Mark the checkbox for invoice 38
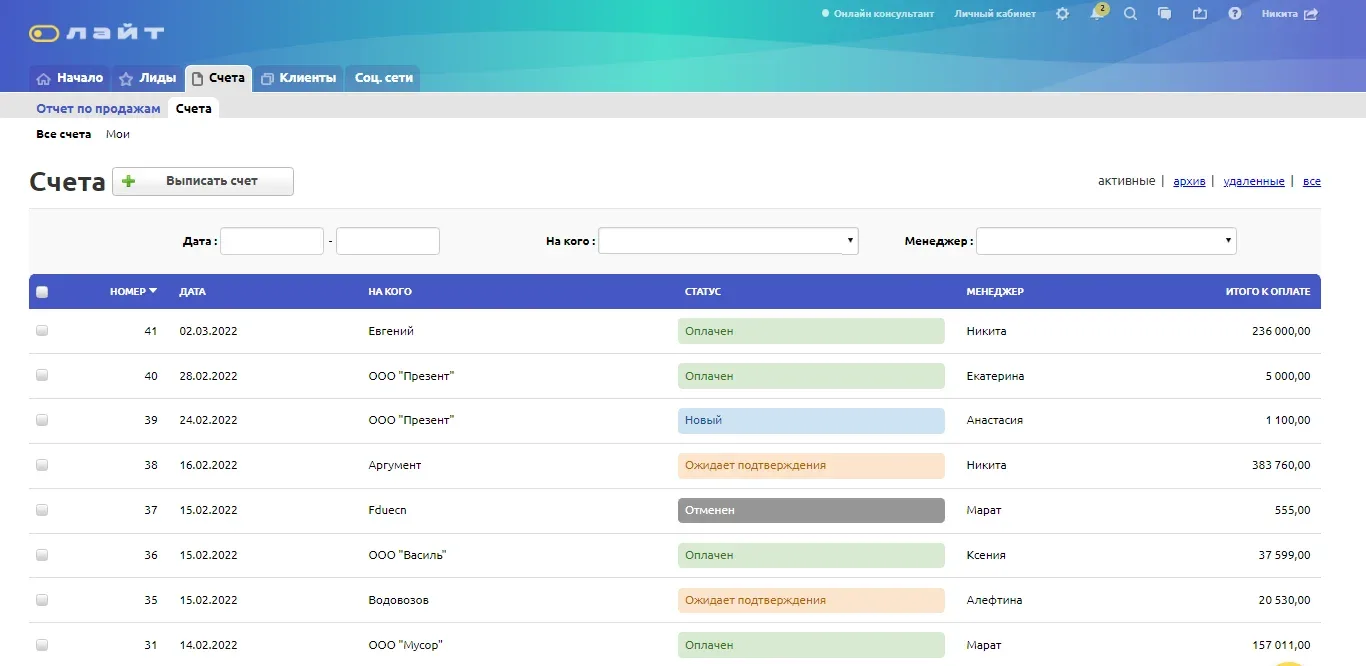Viewport: 1366px width, 666px height. pyautogui.click(x=42, y=465)
